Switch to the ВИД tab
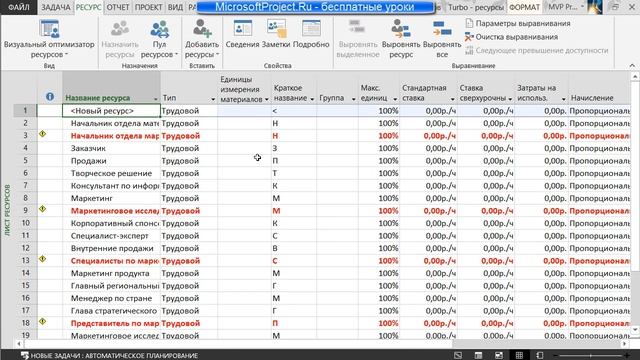Image resolution: width=640 pixels, height=360 pixels. click(x=176, y=7)
